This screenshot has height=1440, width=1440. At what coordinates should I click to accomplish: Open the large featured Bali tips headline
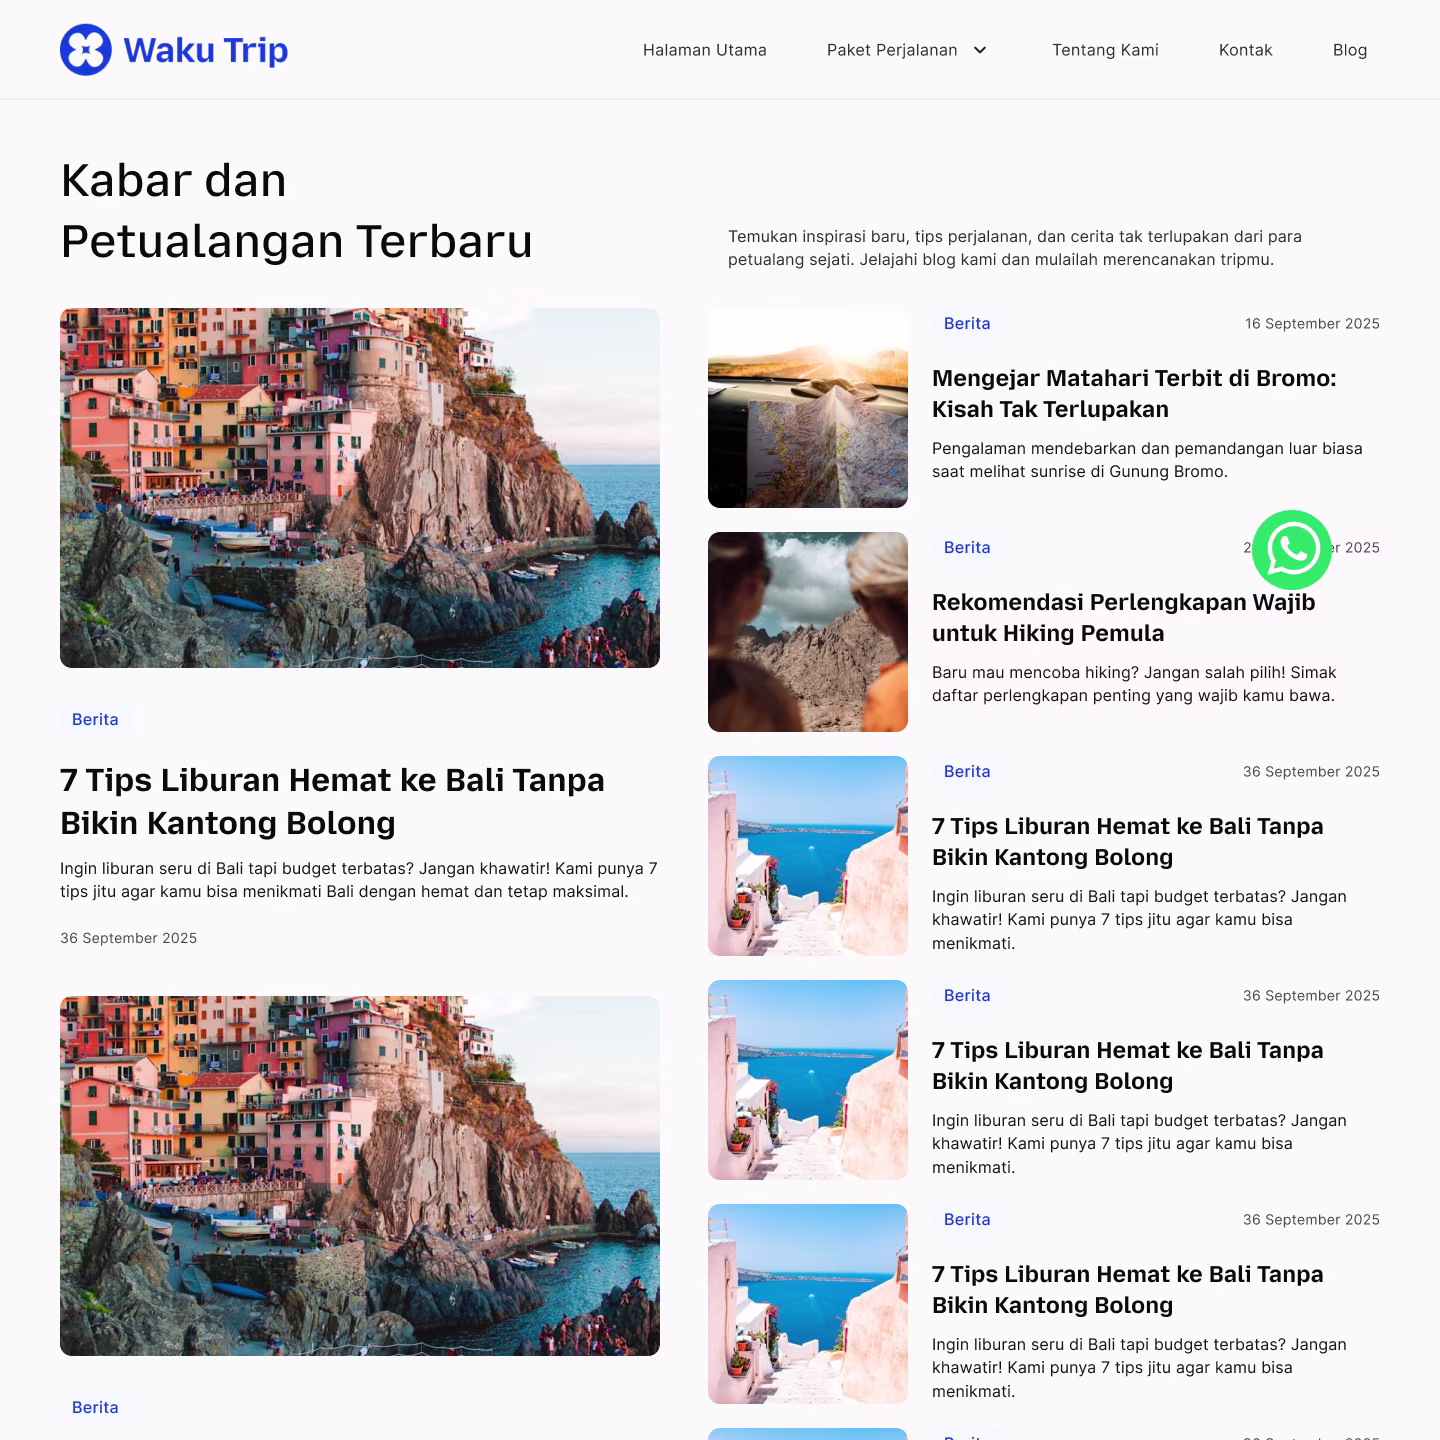(x=332, y=801)
